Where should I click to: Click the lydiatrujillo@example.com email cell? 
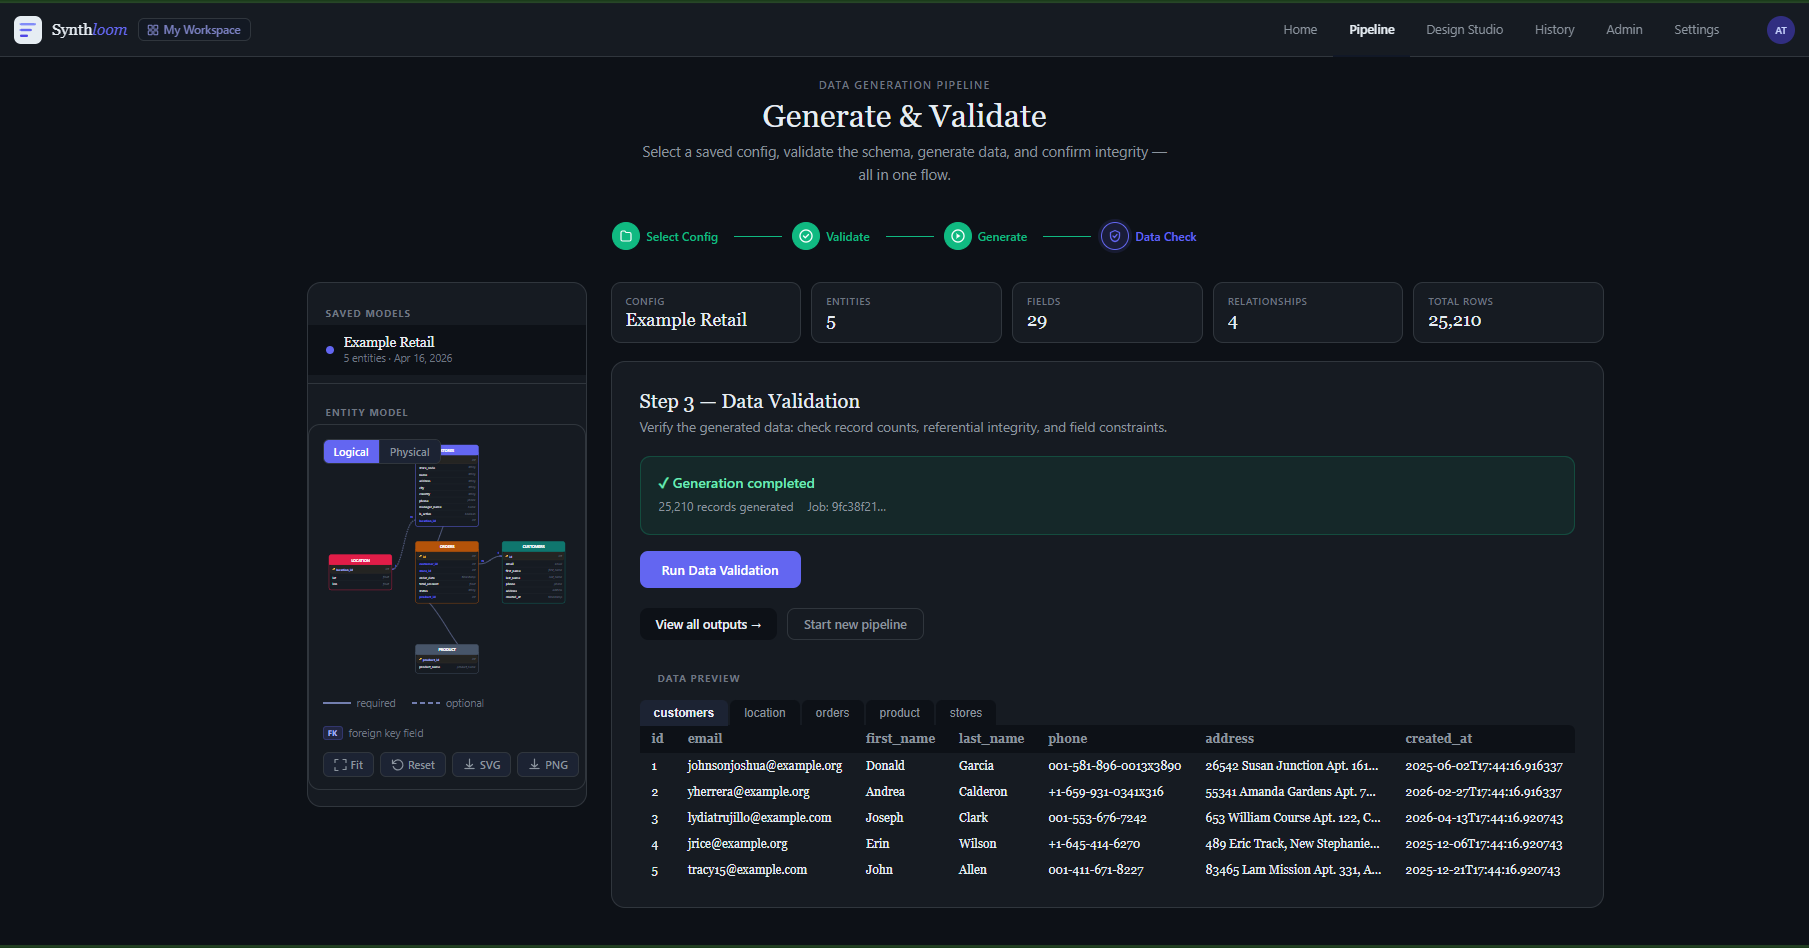point(759,818)
